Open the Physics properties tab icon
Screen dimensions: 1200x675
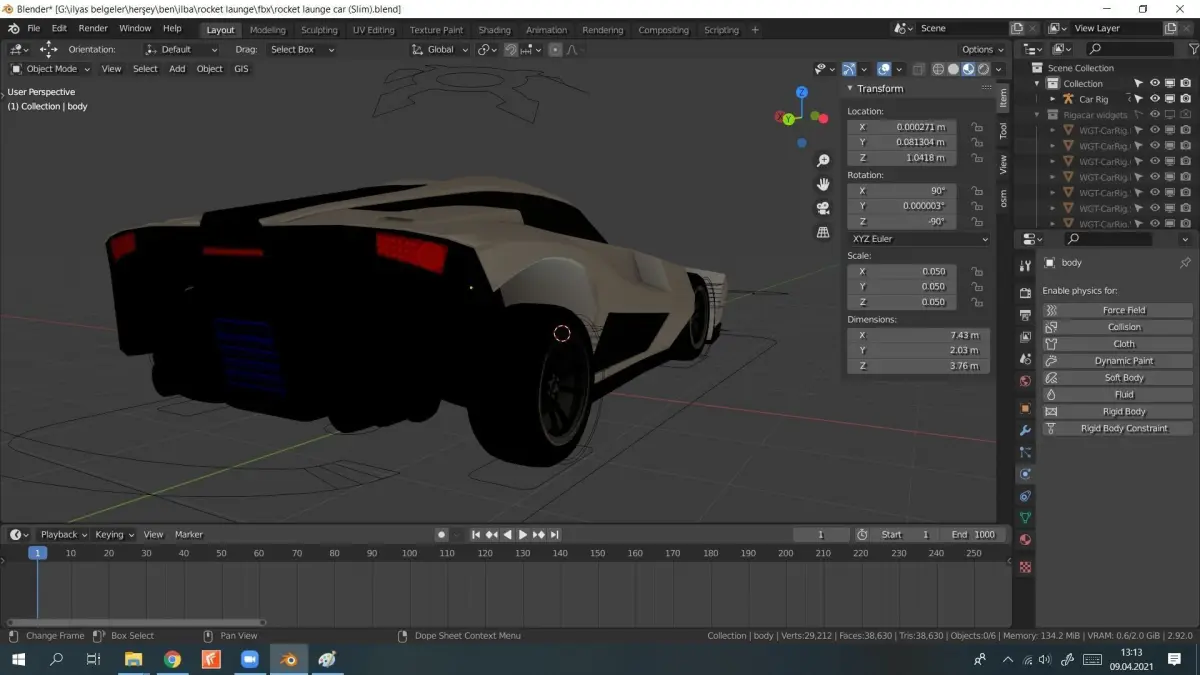[1025, 474]
